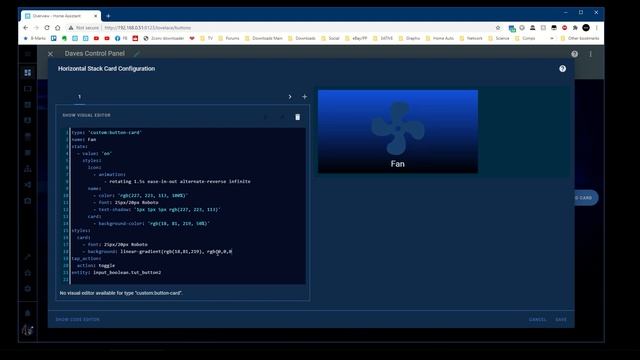The image size is (640, 360).
Task: Click the Fan card preview
Action: [398, 131]
